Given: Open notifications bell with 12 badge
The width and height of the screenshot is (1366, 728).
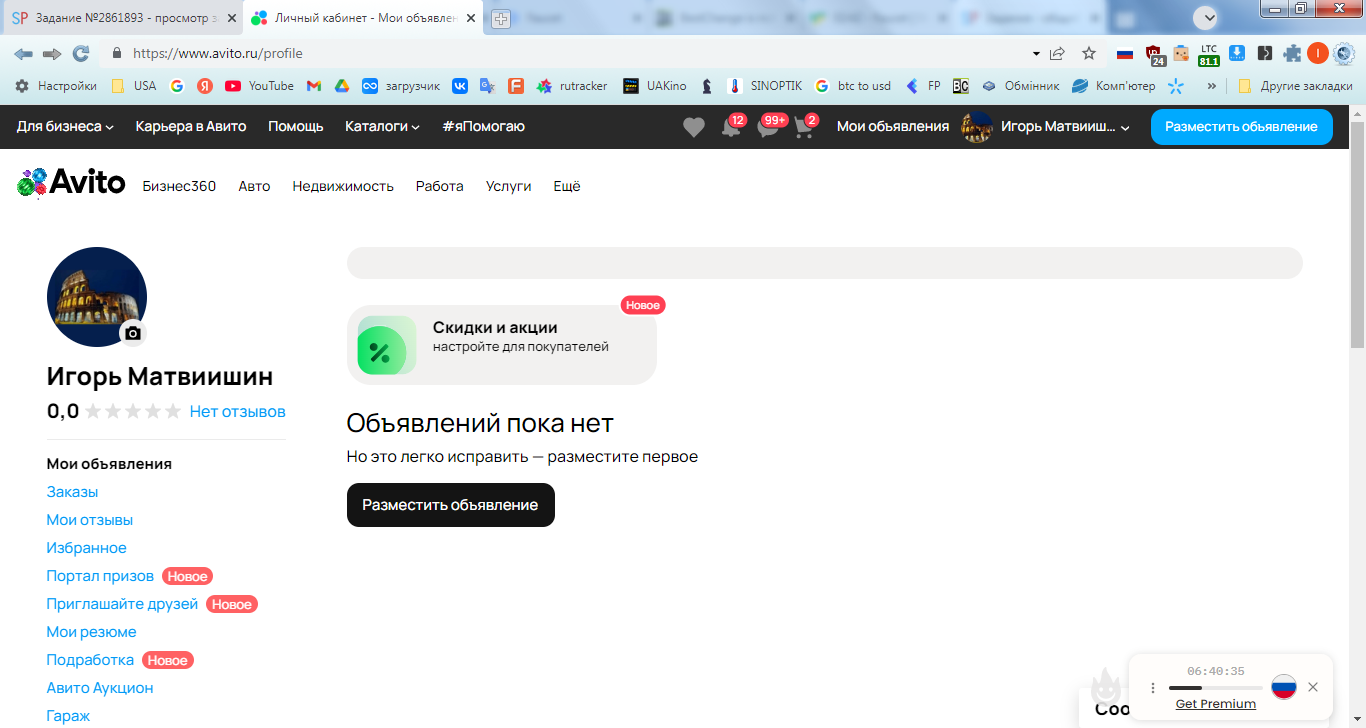Looking at the screenshot, I should (x=732, y=127).
